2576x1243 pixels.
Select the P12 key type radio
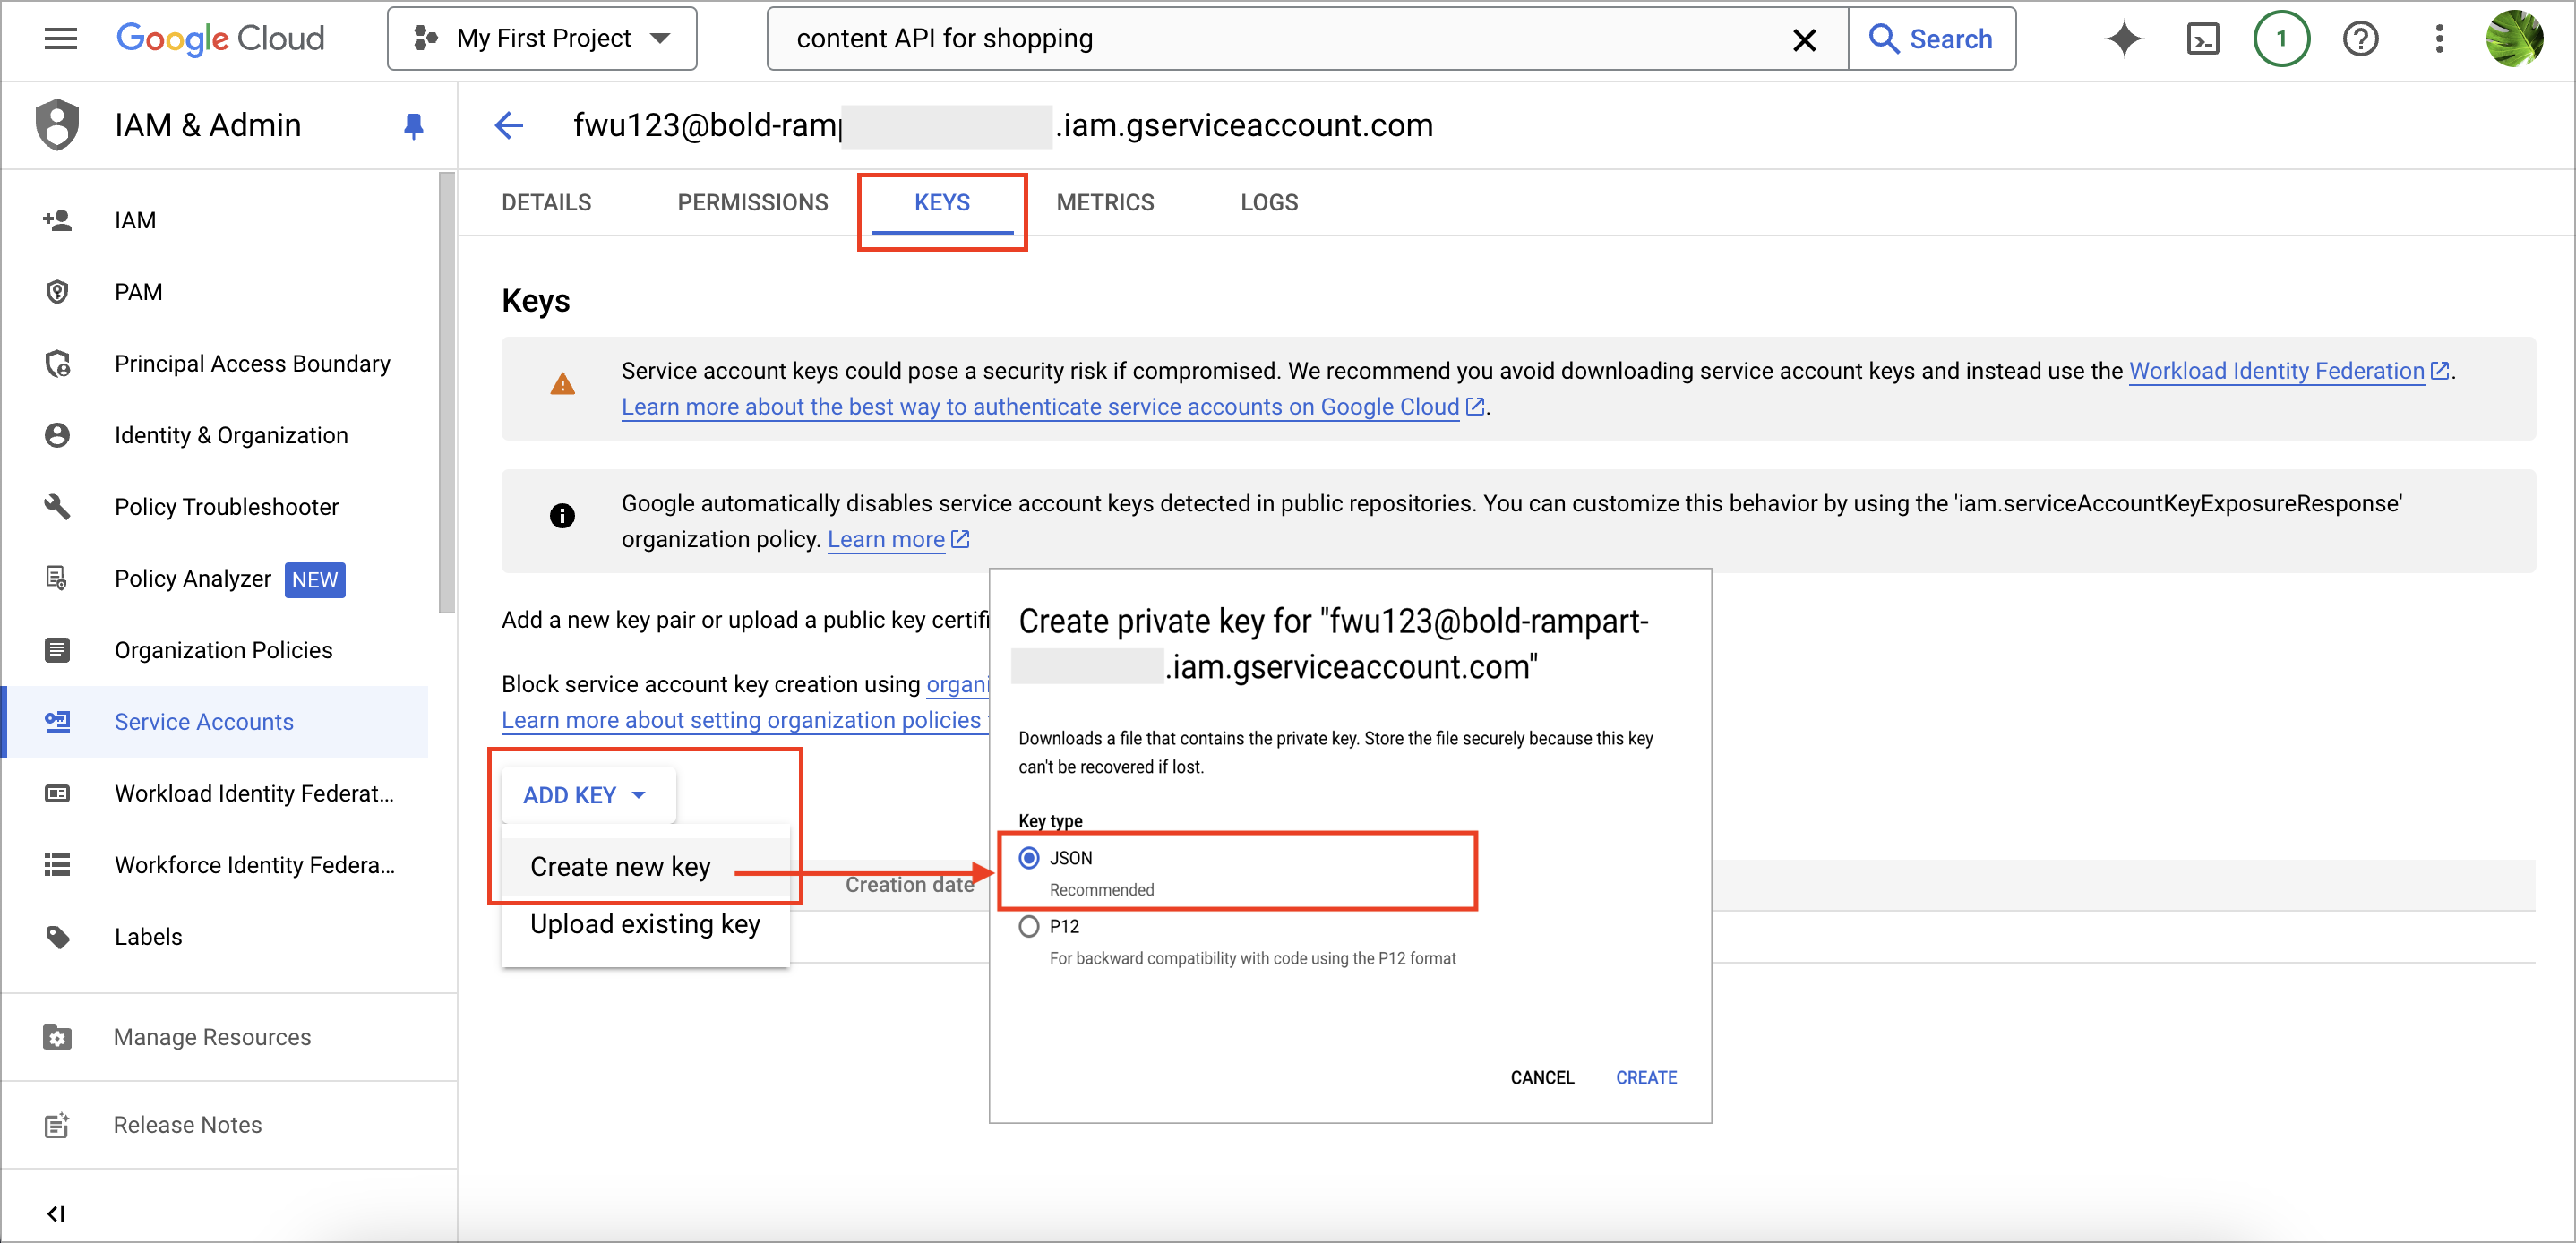tap(1028, 927)
